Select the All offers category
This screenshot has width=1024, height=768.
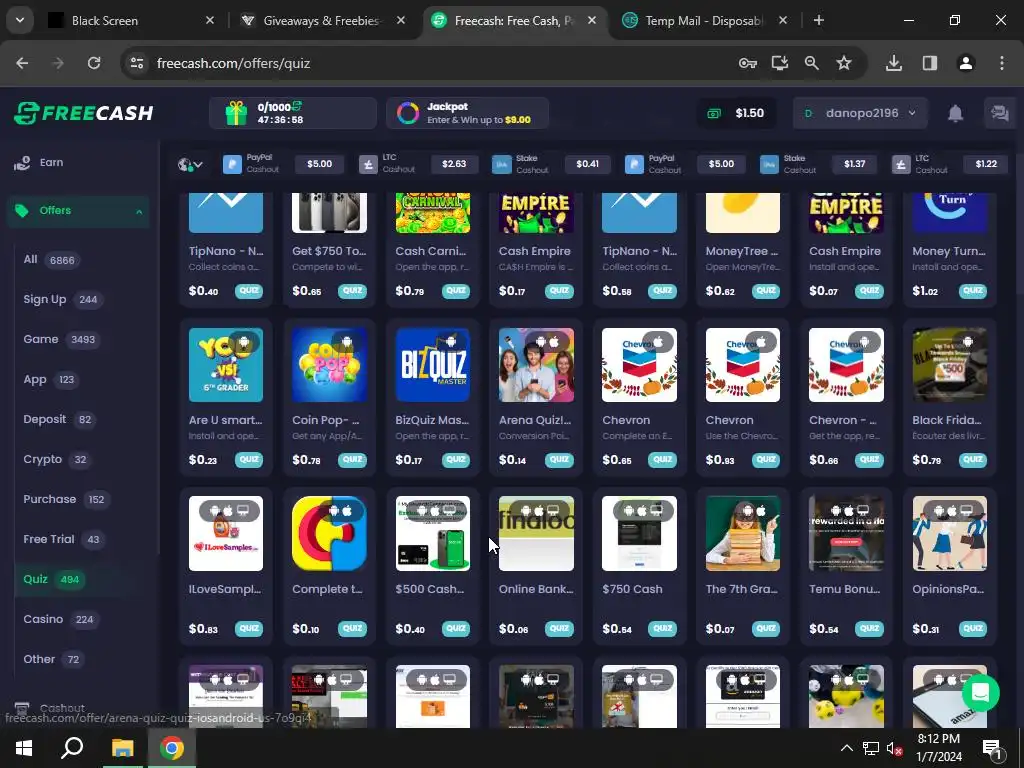point(51,260)
